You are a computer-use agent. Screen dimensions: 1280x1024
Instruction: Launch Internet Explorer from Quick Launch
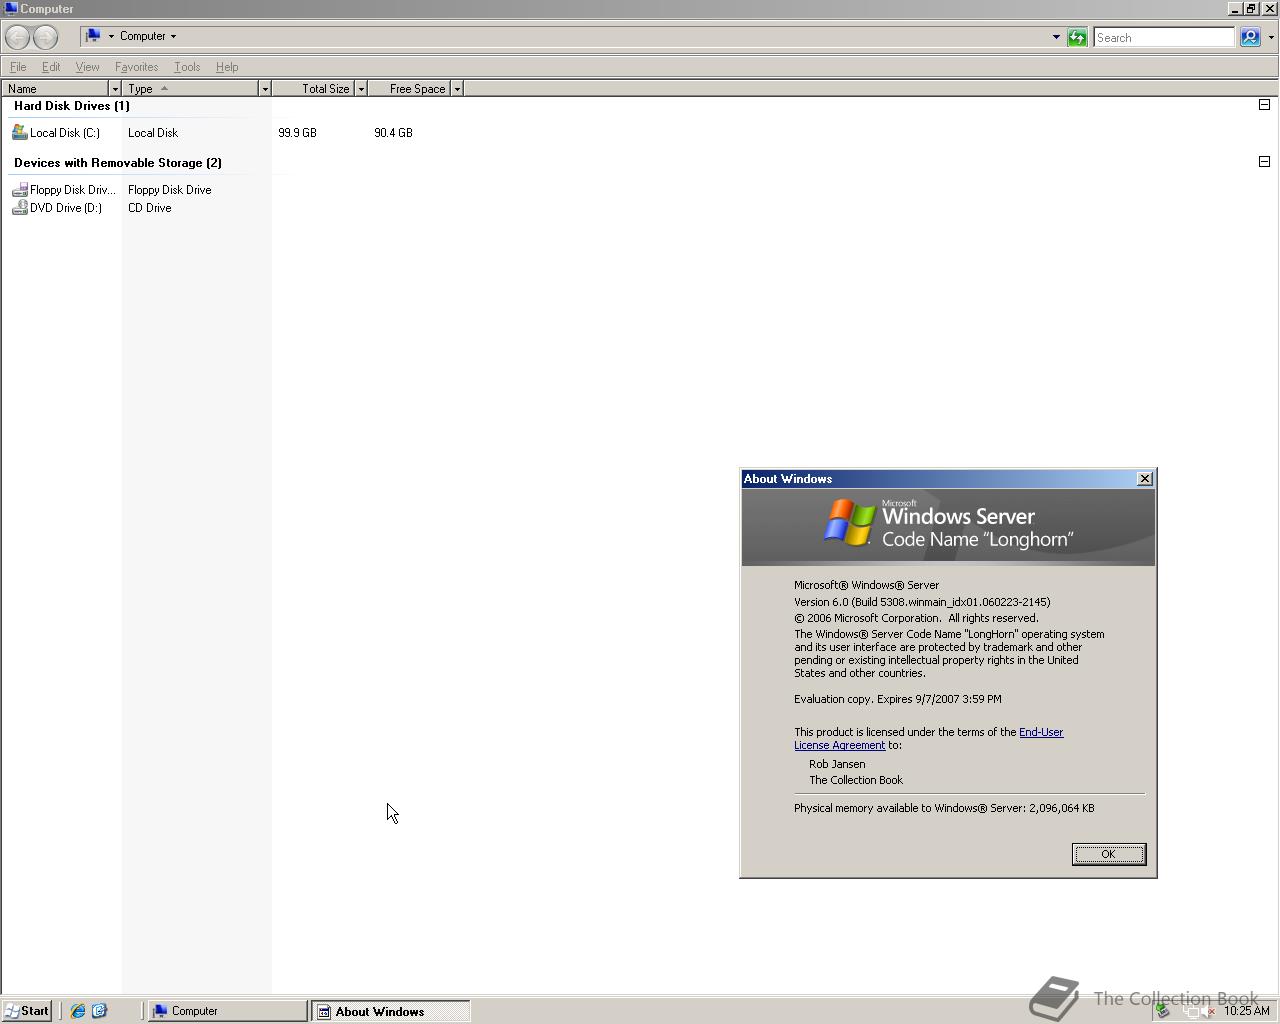78,1011
